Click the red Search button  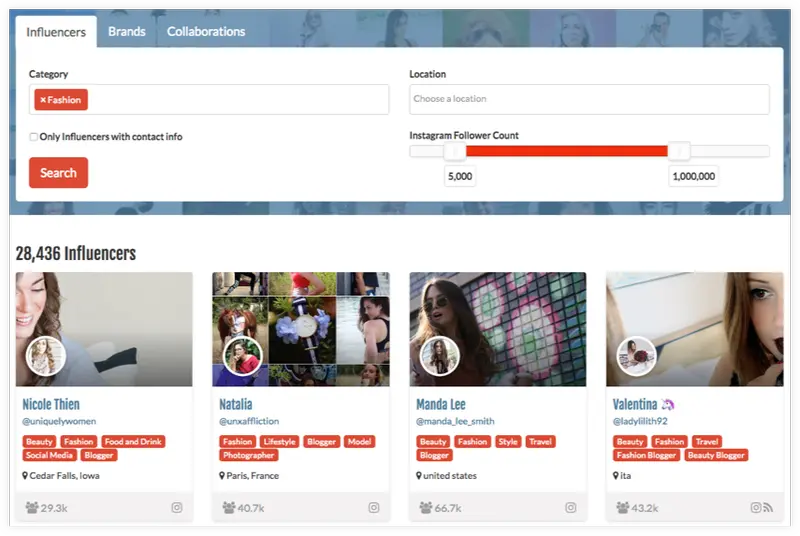coord(58,173)
